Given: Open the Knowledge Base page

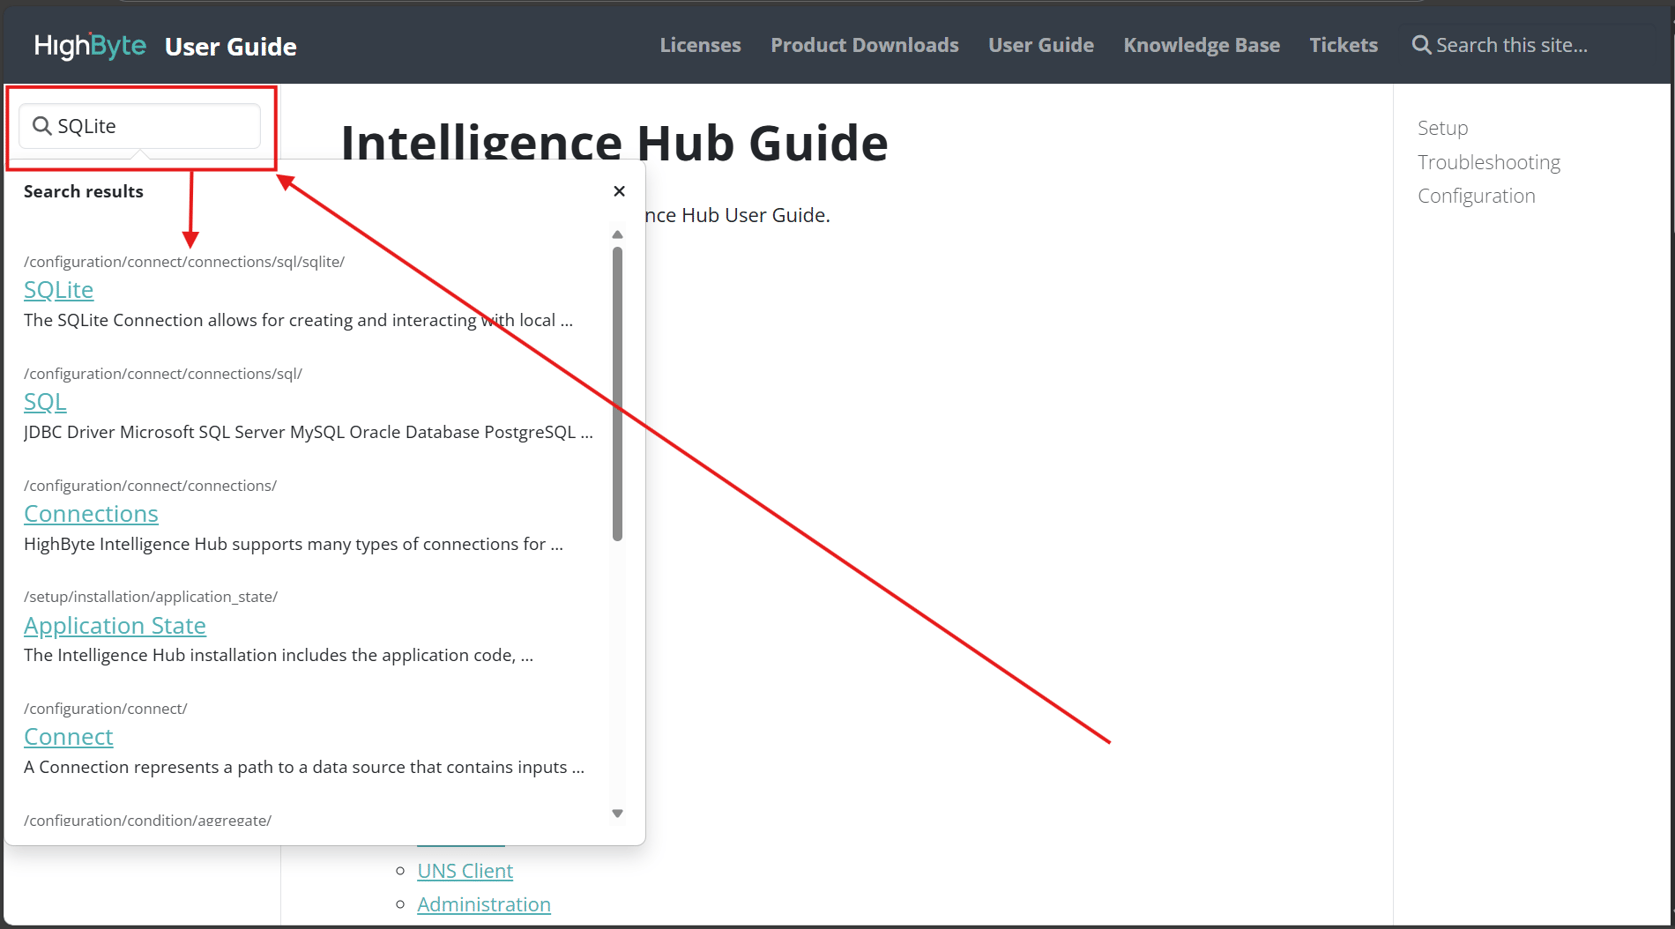Looking at the screenshot, I should 1201,45.
